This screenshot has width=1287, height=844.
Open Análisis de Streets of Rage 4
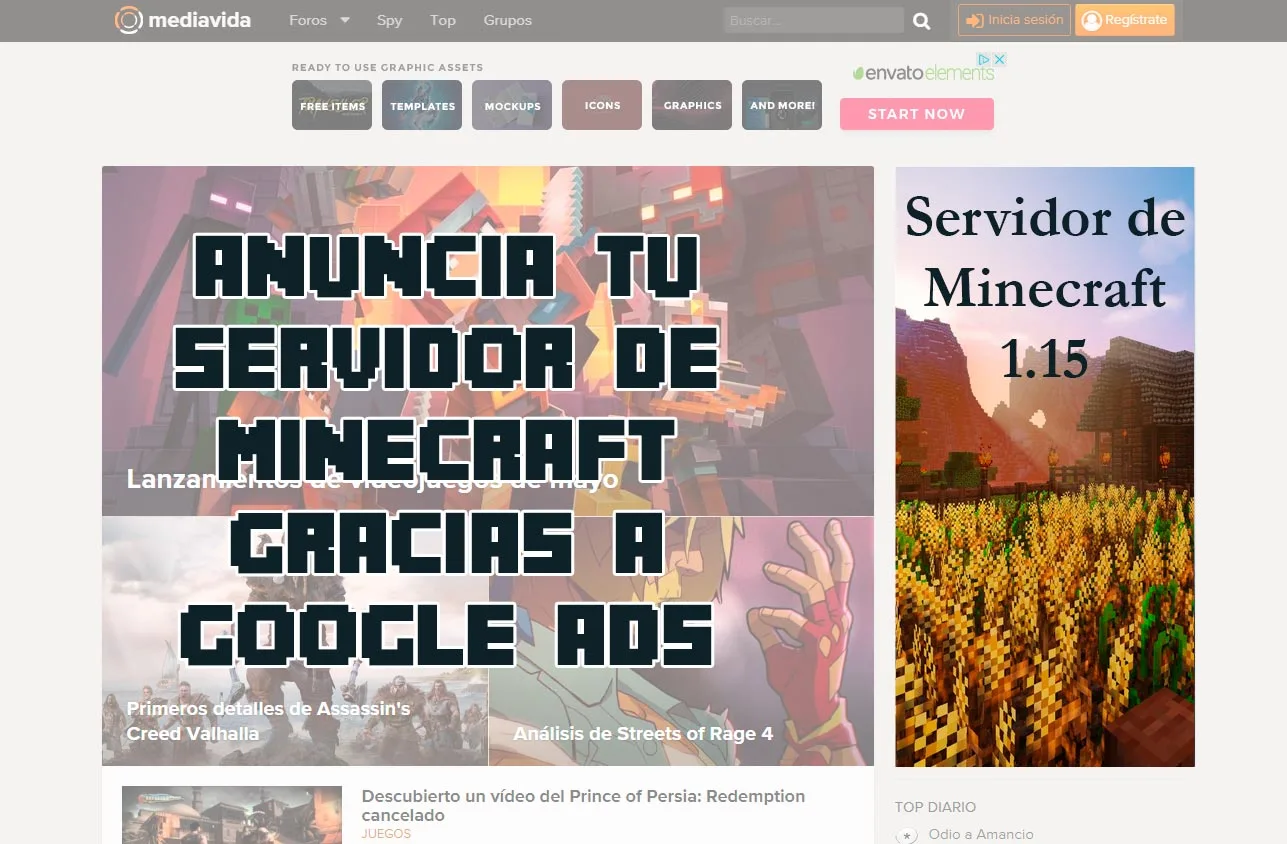coord(643,733)
